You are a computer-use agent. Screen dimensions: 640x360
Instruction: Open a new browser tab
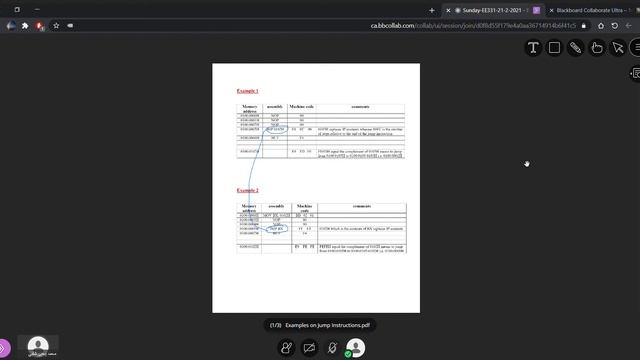(x=432, y=10)
